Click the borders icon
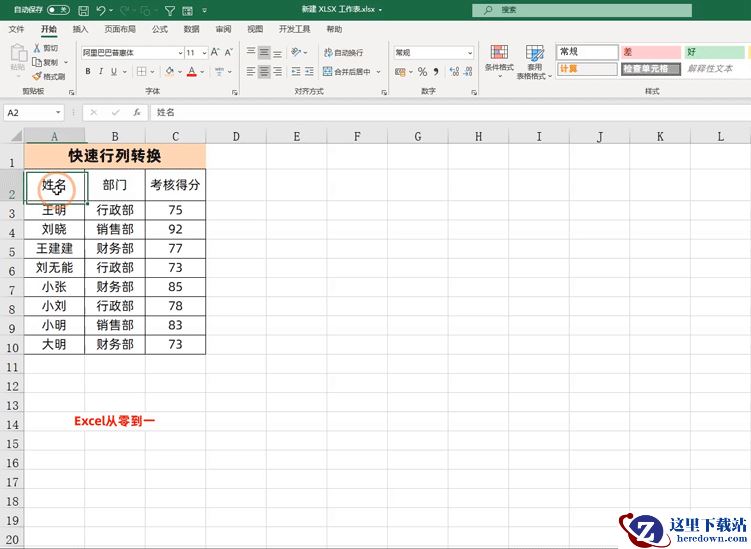 [141, 71]
